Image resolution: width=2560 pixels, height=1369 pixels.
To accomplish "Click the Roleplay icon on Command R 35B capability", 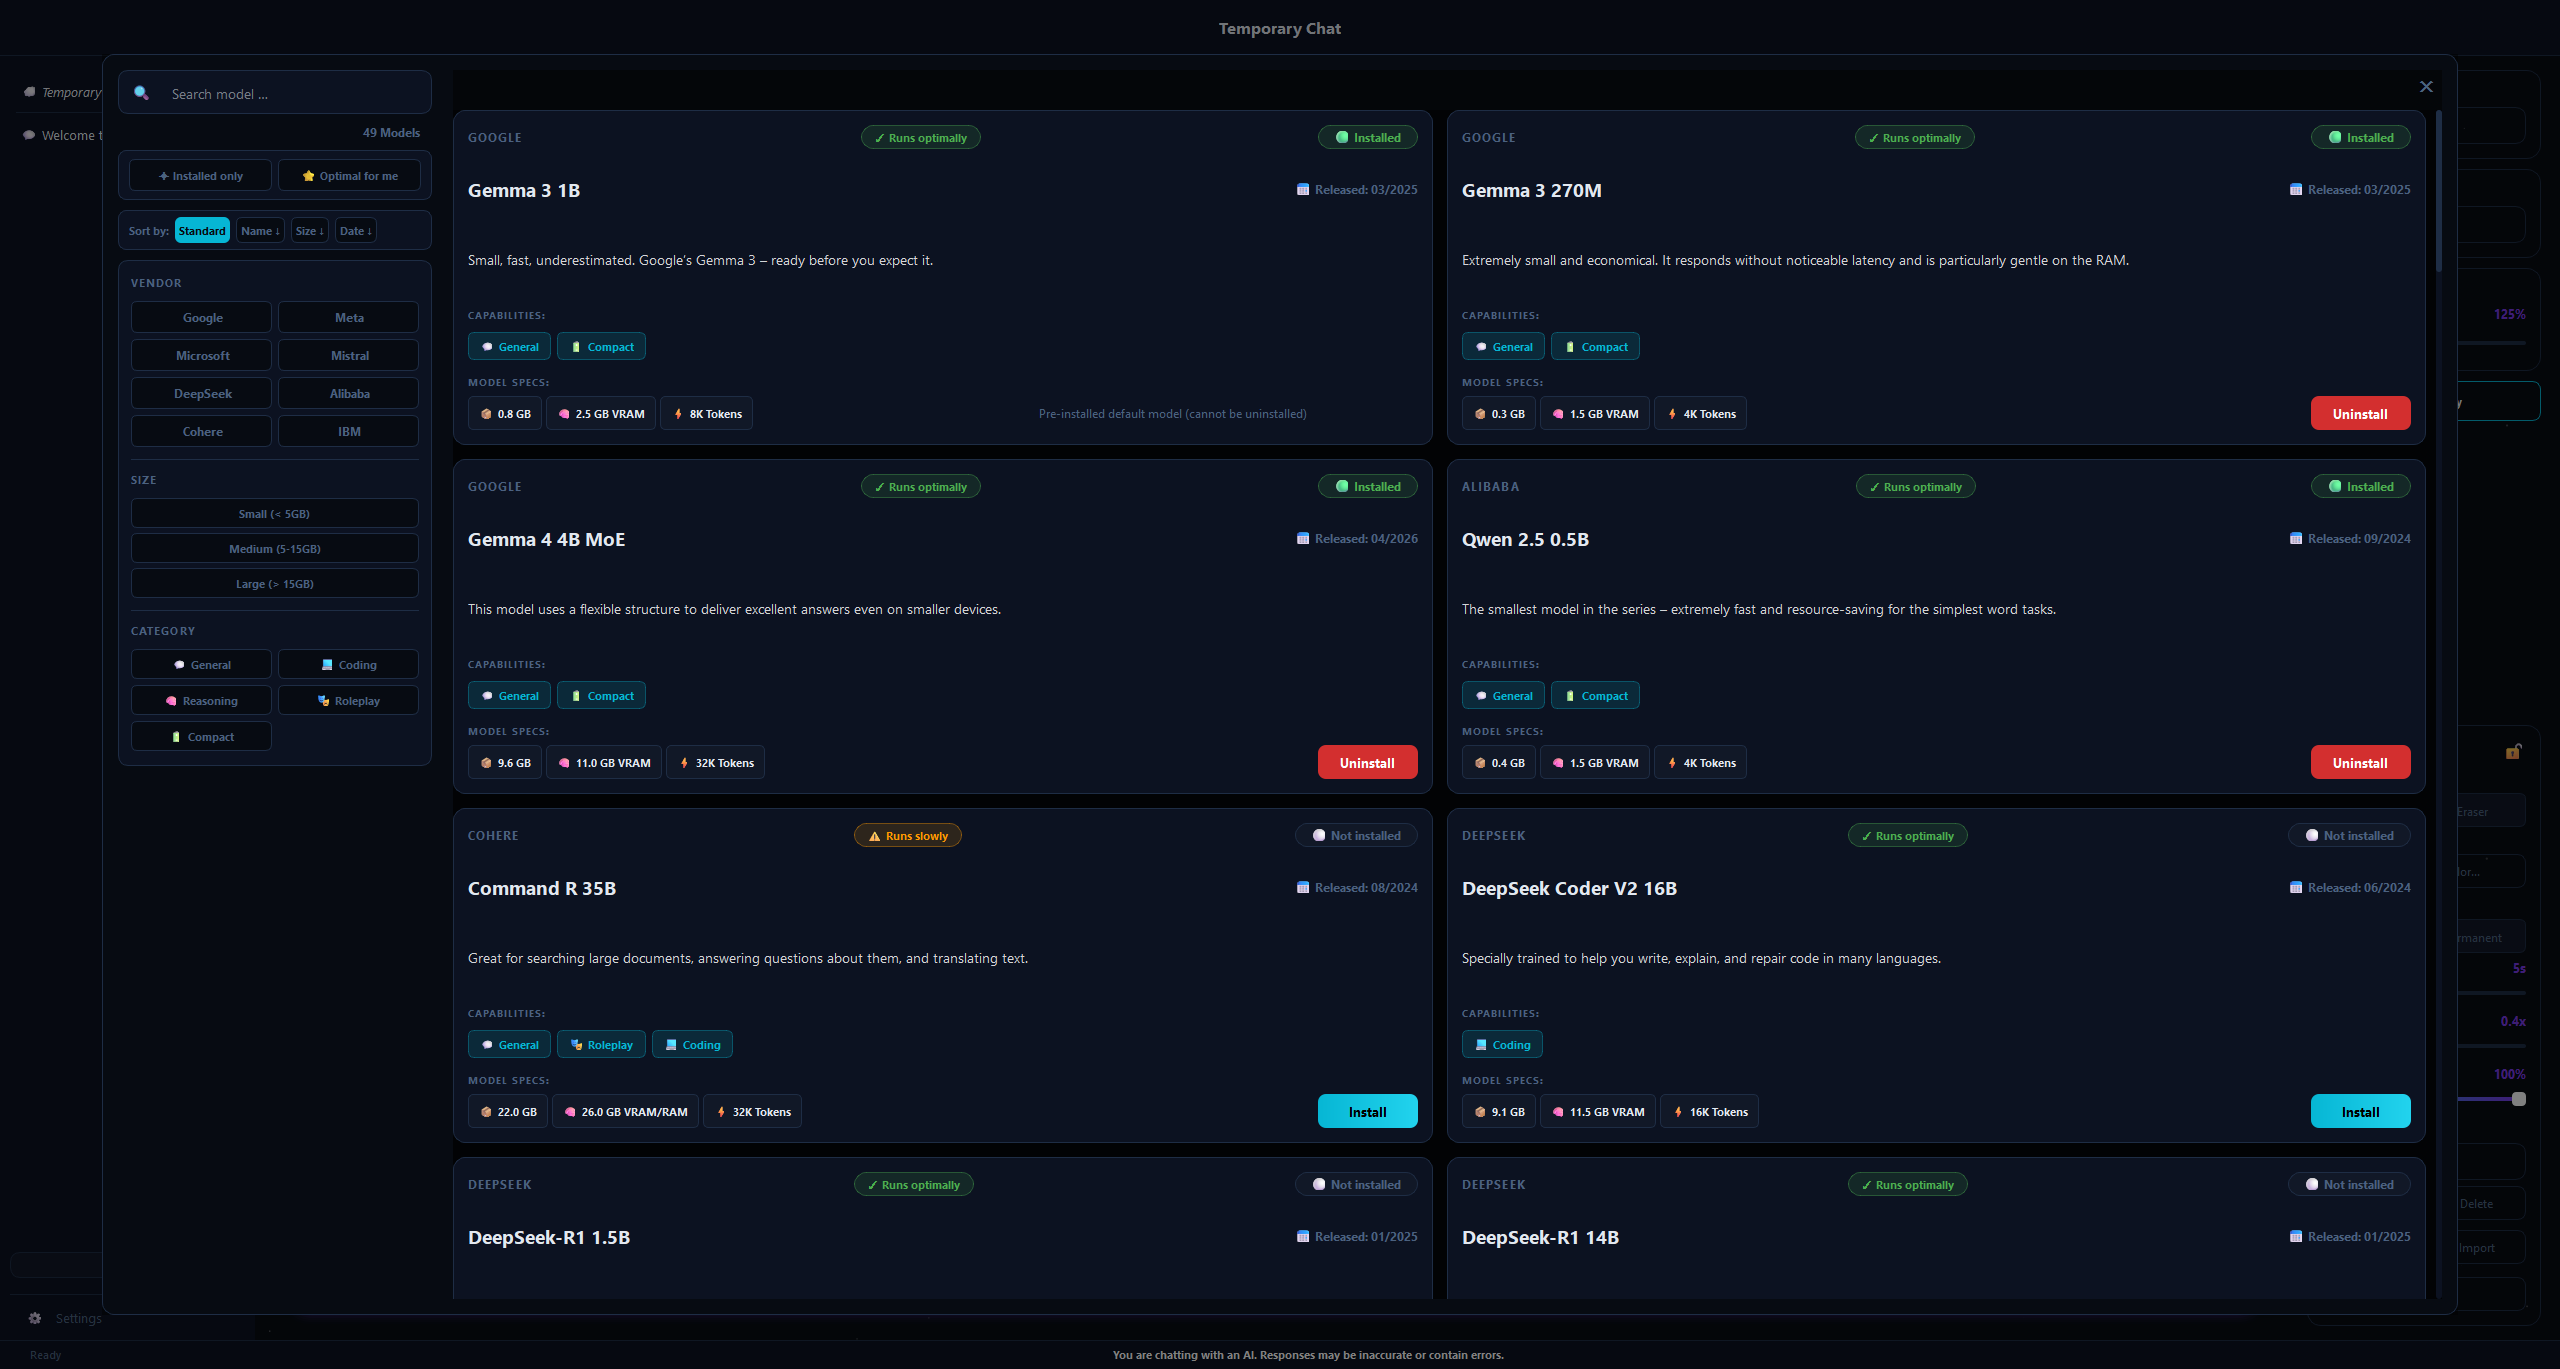I will tap(576, 1045).
